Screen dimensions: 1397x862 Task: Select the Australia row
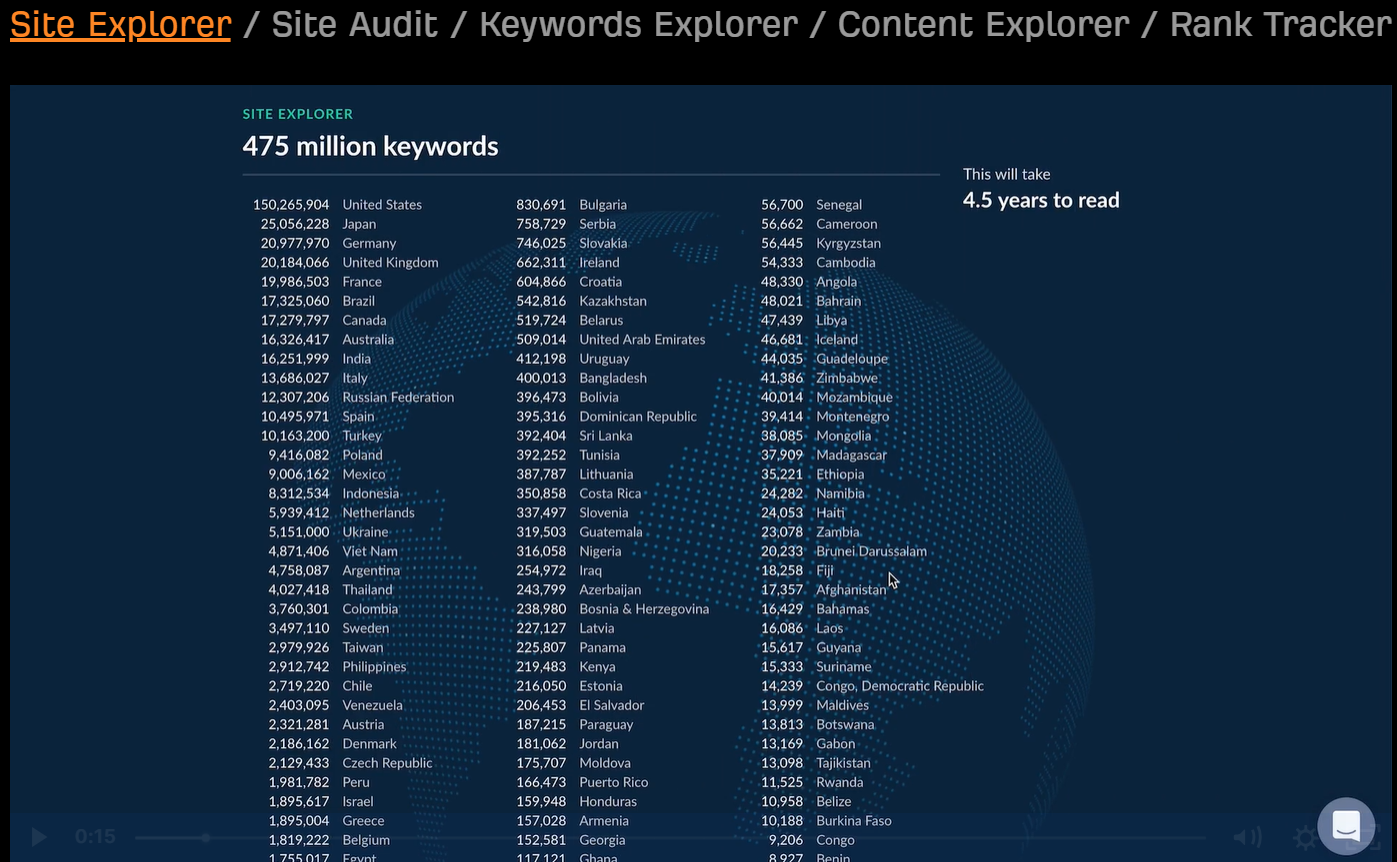point(327,339)
